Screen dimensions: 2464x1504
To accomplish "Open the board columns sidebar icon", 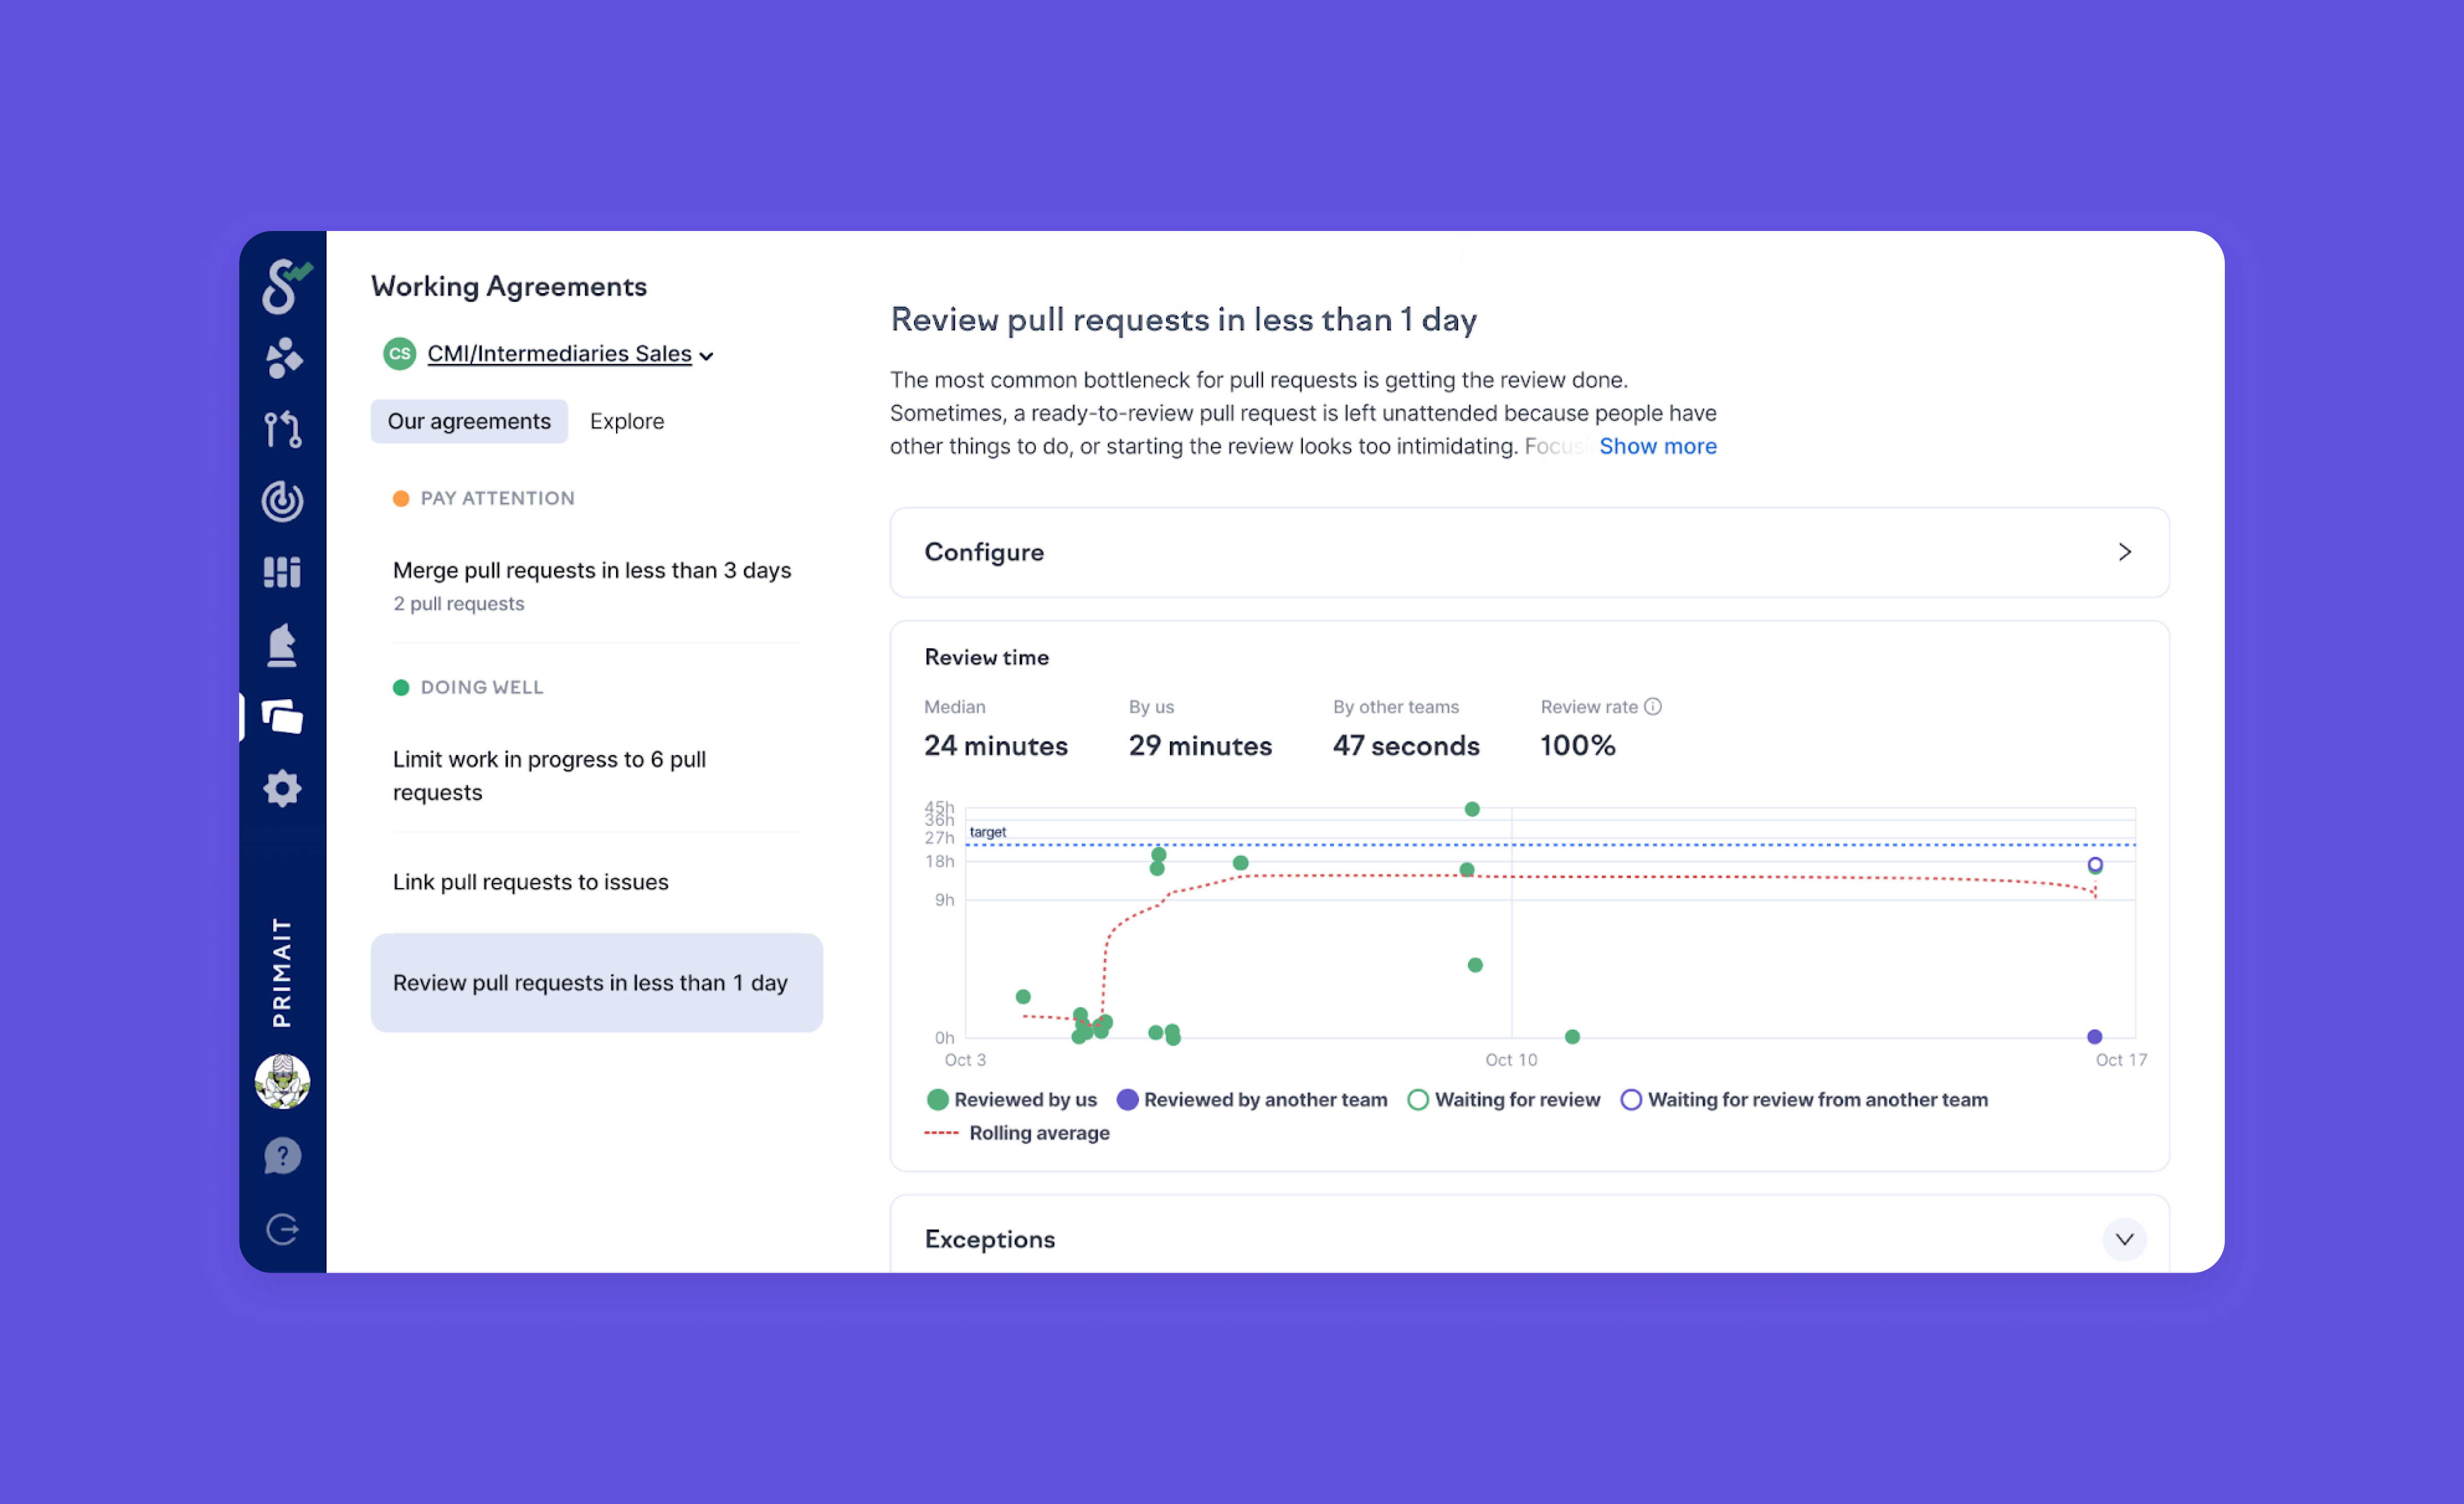I will 283,572.
